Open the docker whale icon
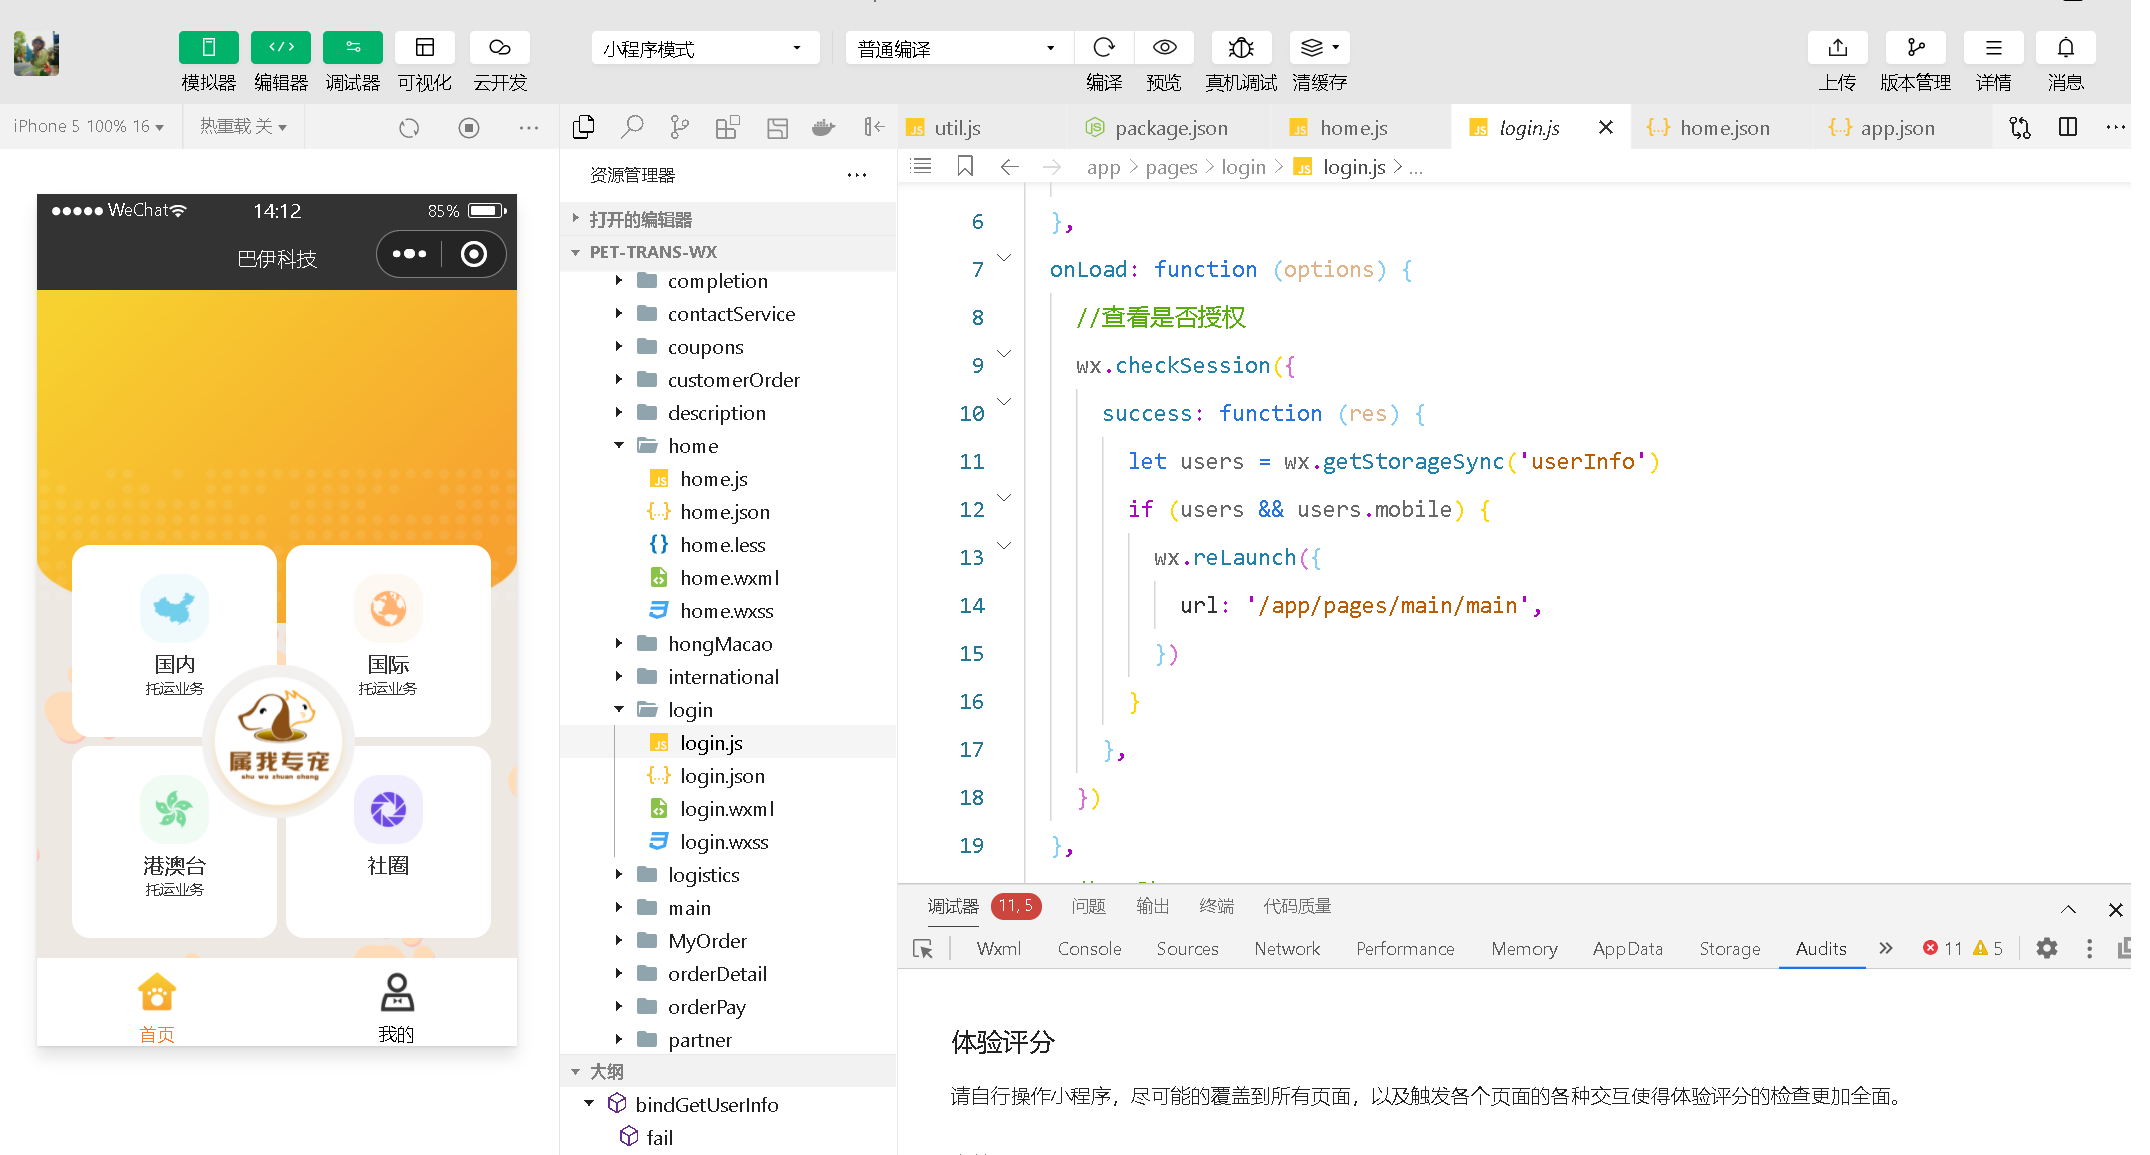The height and width of the screenshot is (1155, 2150). (824, 127)
